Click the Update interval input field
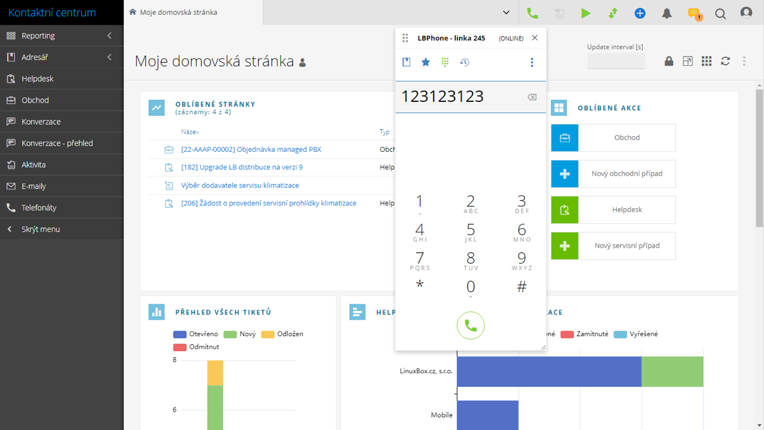Image resolution: width=764 pixels, height=430 pixels. point(615,61)
